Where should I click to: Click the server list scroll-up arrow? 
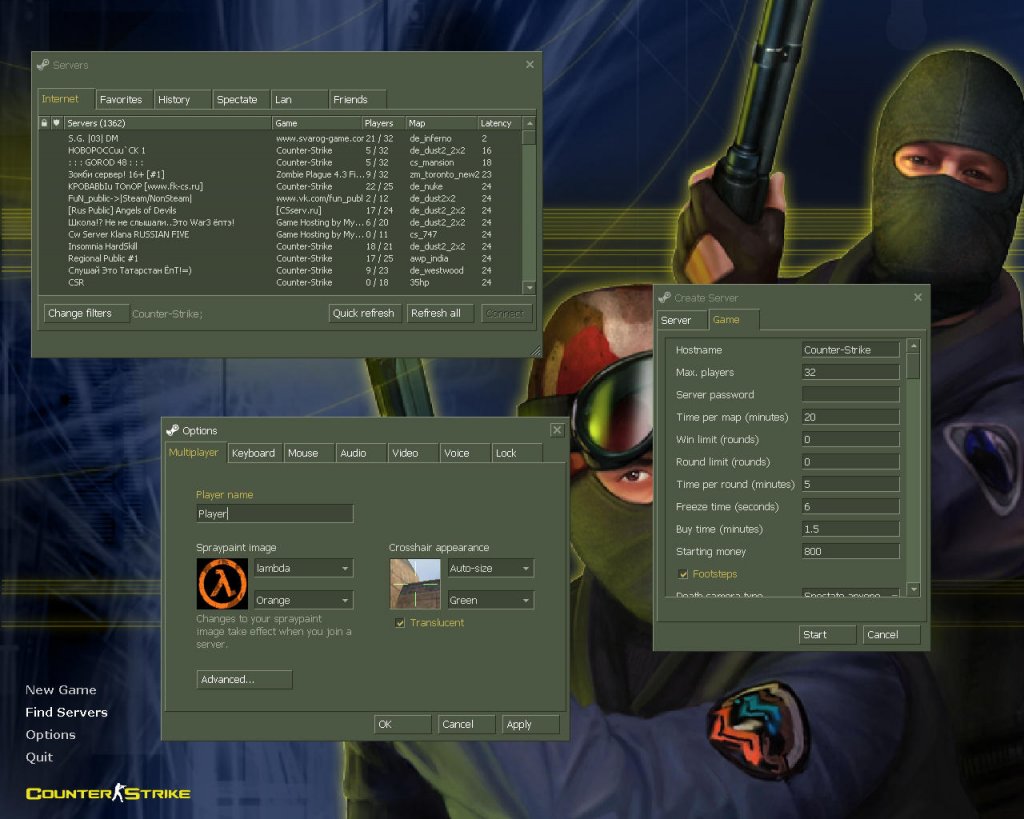pyautogui.click(x=529, y=123)
